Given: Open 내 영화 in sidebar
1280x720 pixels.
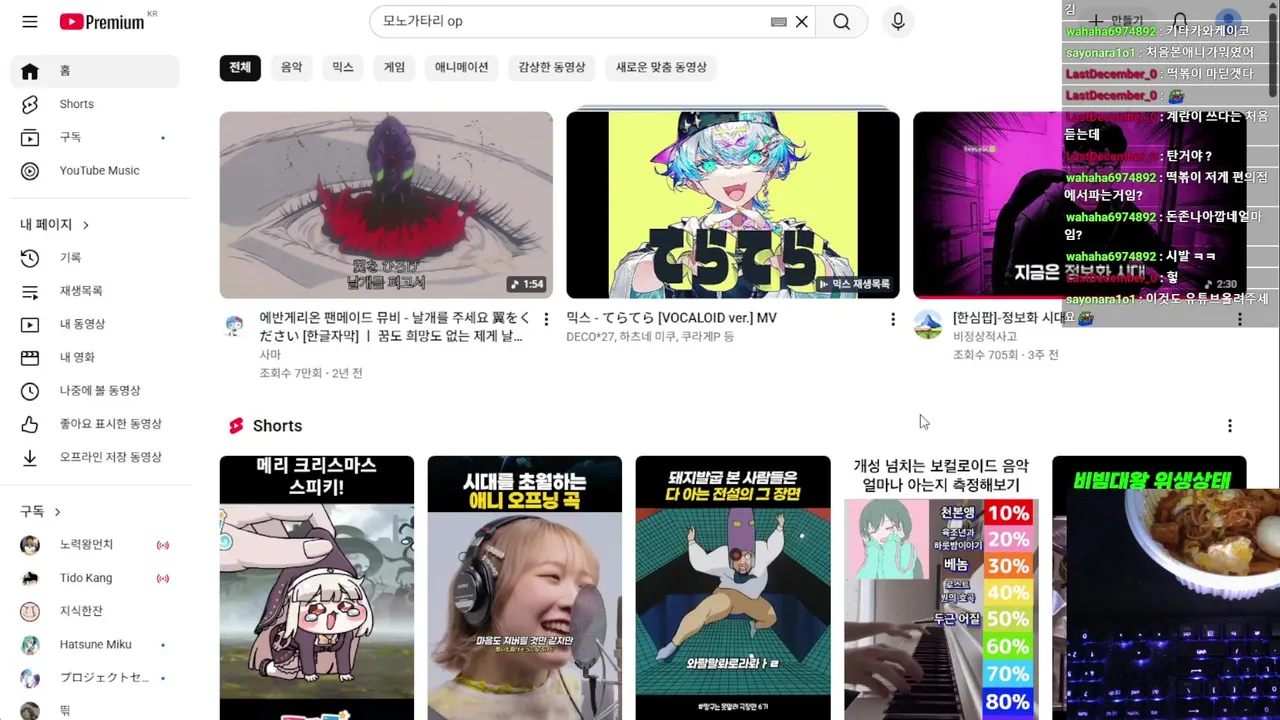Looking at the screenshot, I should [95, 357].
